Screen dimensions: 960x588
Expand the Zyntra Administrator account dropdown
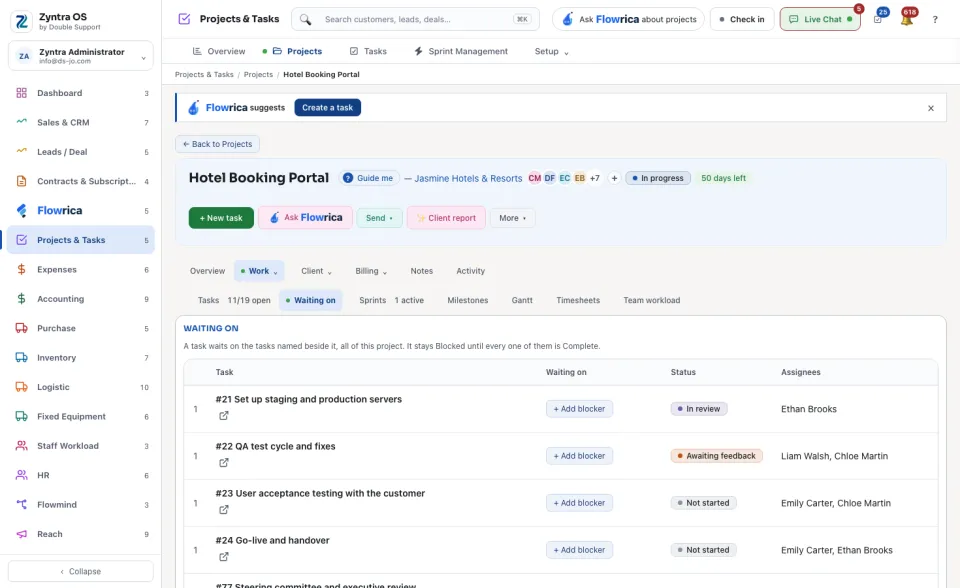[80, 56]
